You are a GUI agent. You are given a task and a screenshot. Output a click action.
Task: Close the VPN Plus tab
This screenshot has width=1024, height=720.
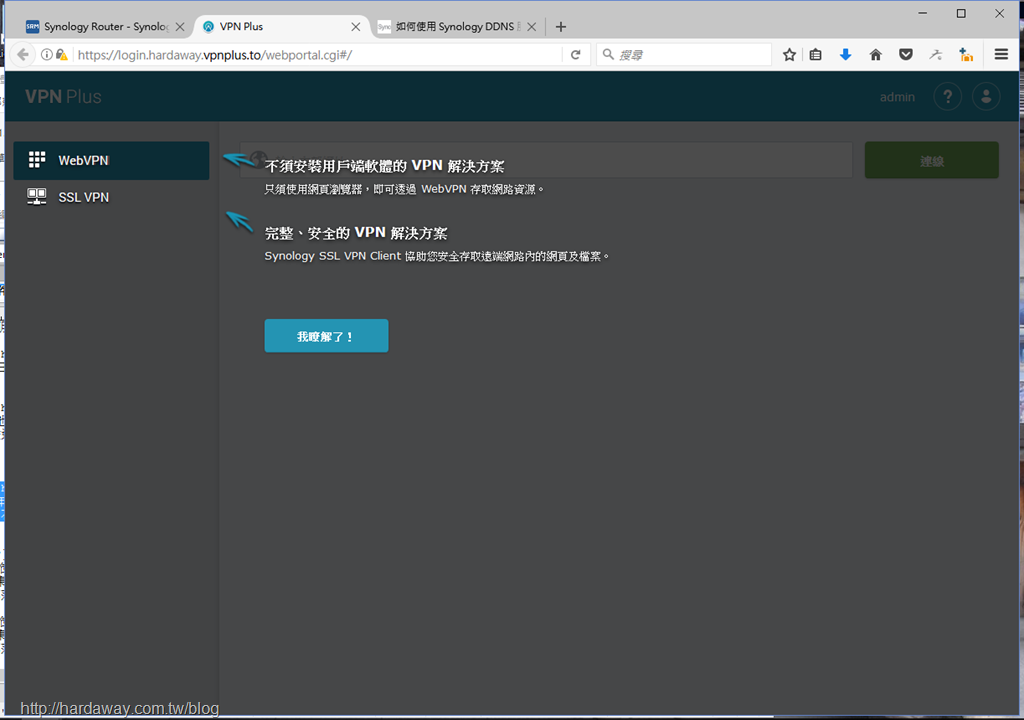tap(355, 27)
